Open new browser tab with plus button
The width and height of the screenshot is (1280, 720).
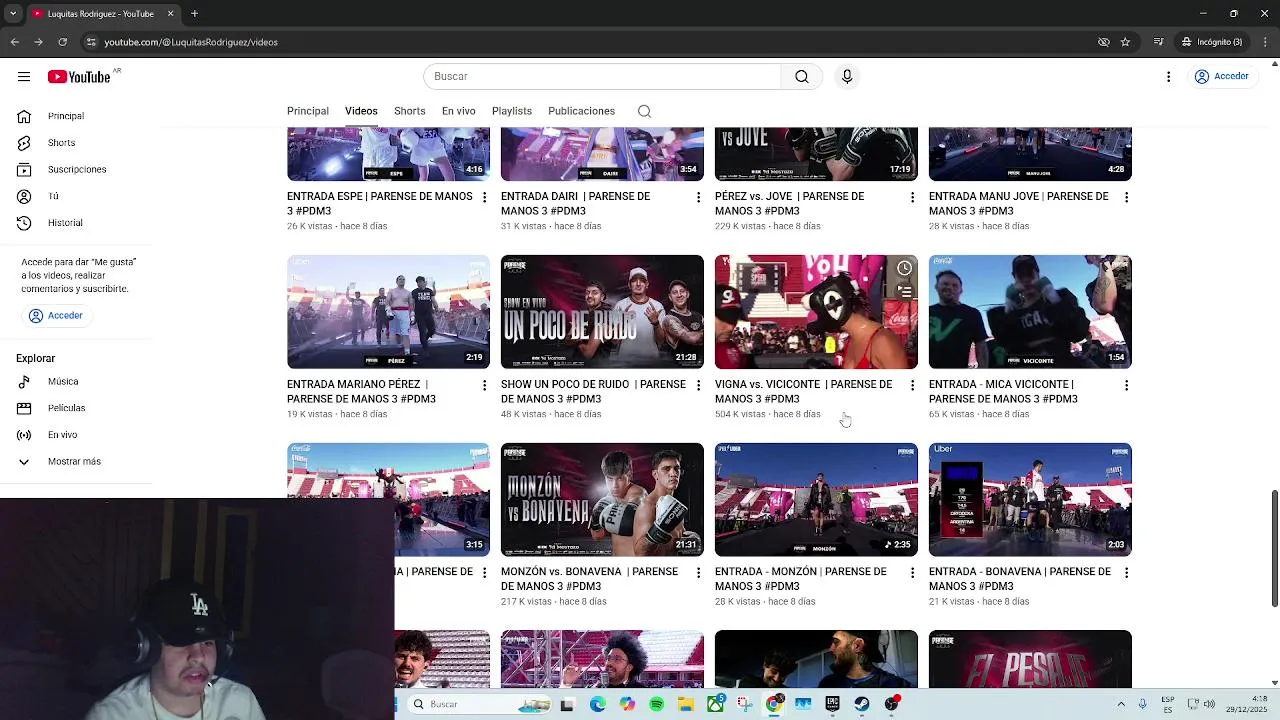[194, 14]
